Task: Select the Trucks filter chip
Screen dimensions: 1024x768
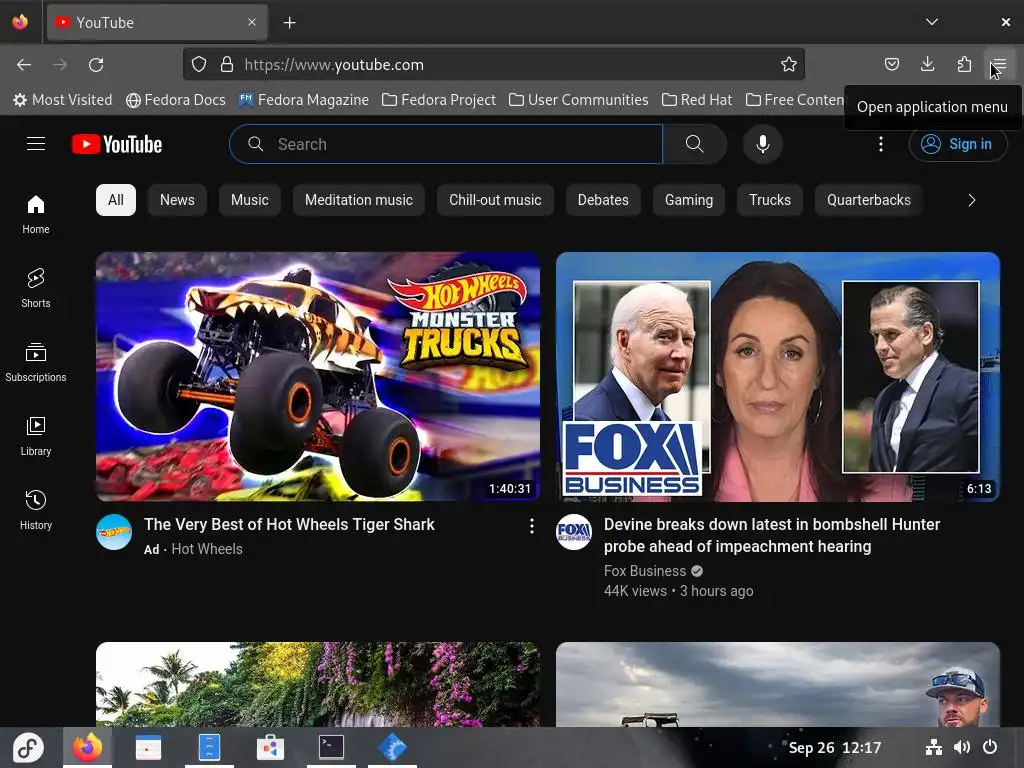Action: pos(769,200)
